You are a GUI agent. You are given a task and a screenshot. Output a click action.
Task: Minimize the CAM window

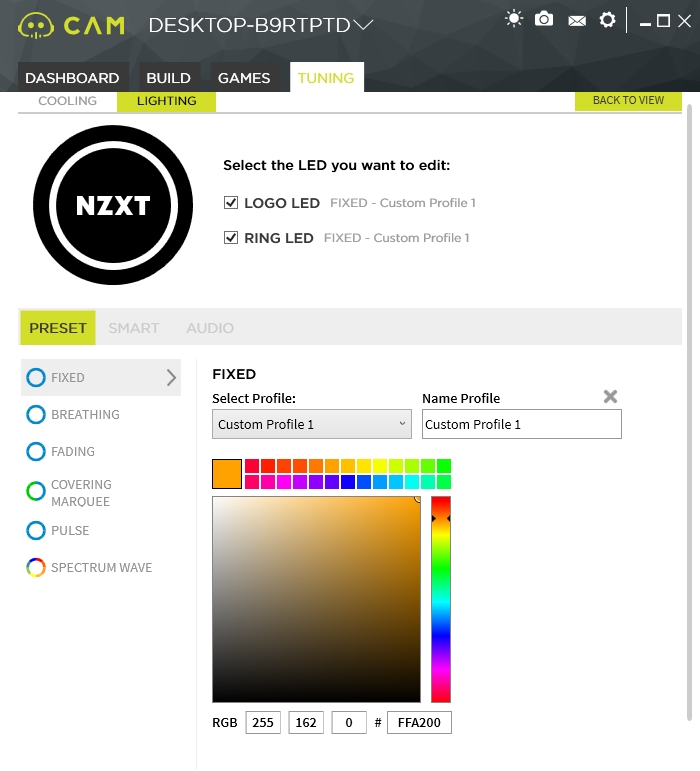click(x=645, y=24)
